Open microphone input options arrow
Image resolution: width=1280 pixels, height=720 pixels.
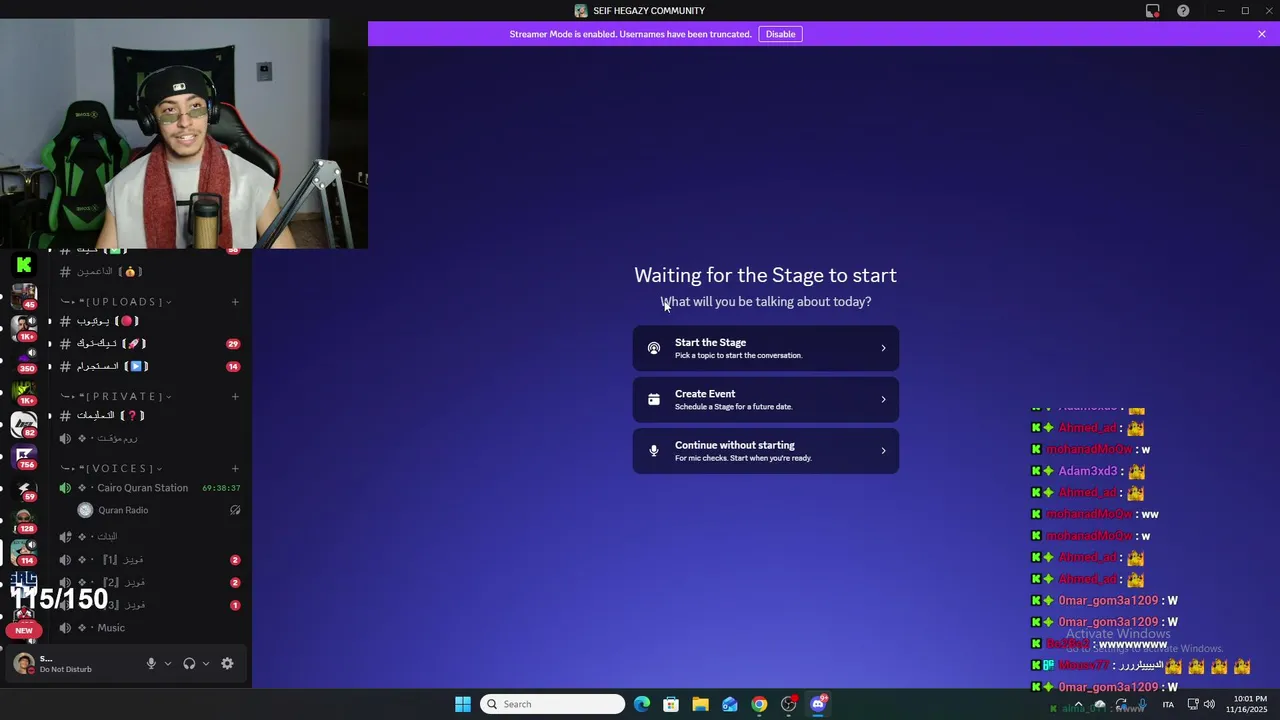click(x=168, y=663)
